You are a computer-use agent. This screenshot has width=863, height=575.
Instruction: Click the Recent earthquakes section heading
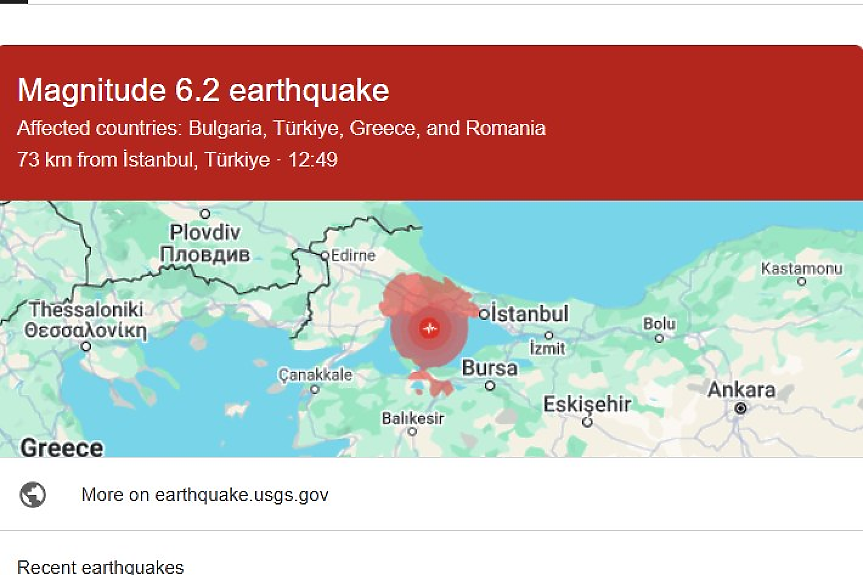click(x=100, y=566)
